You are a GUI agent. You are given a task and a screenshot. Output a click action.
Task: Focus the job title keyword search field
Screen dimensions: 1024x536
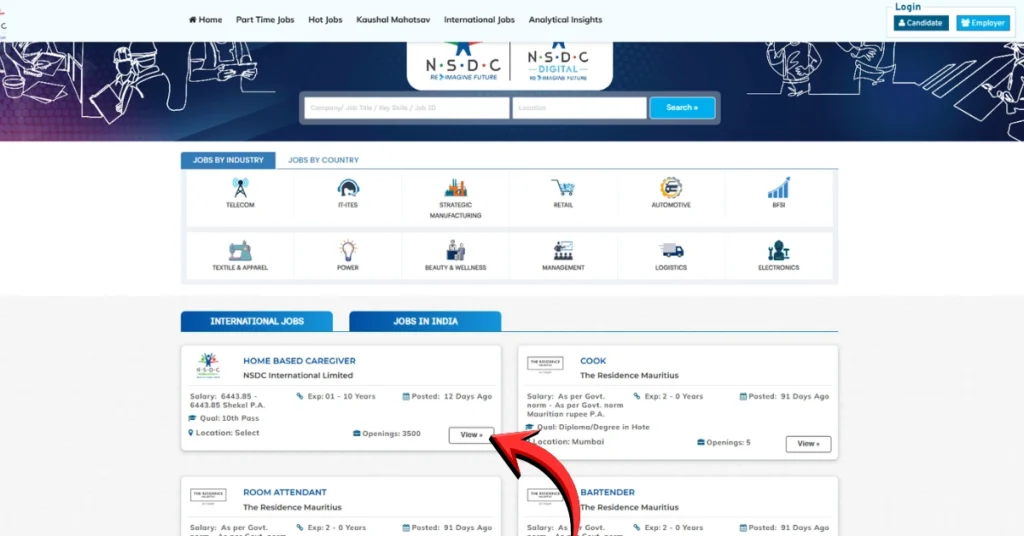pyautogui.click(x=406, y=108)
